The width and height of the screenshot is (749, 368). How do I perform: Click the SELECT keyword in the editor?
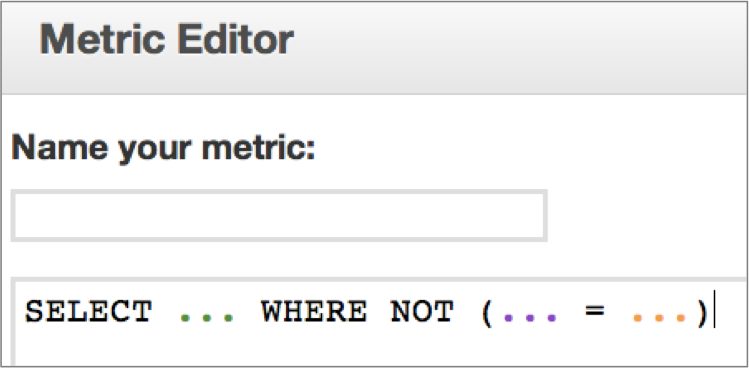tap(88, 312)
